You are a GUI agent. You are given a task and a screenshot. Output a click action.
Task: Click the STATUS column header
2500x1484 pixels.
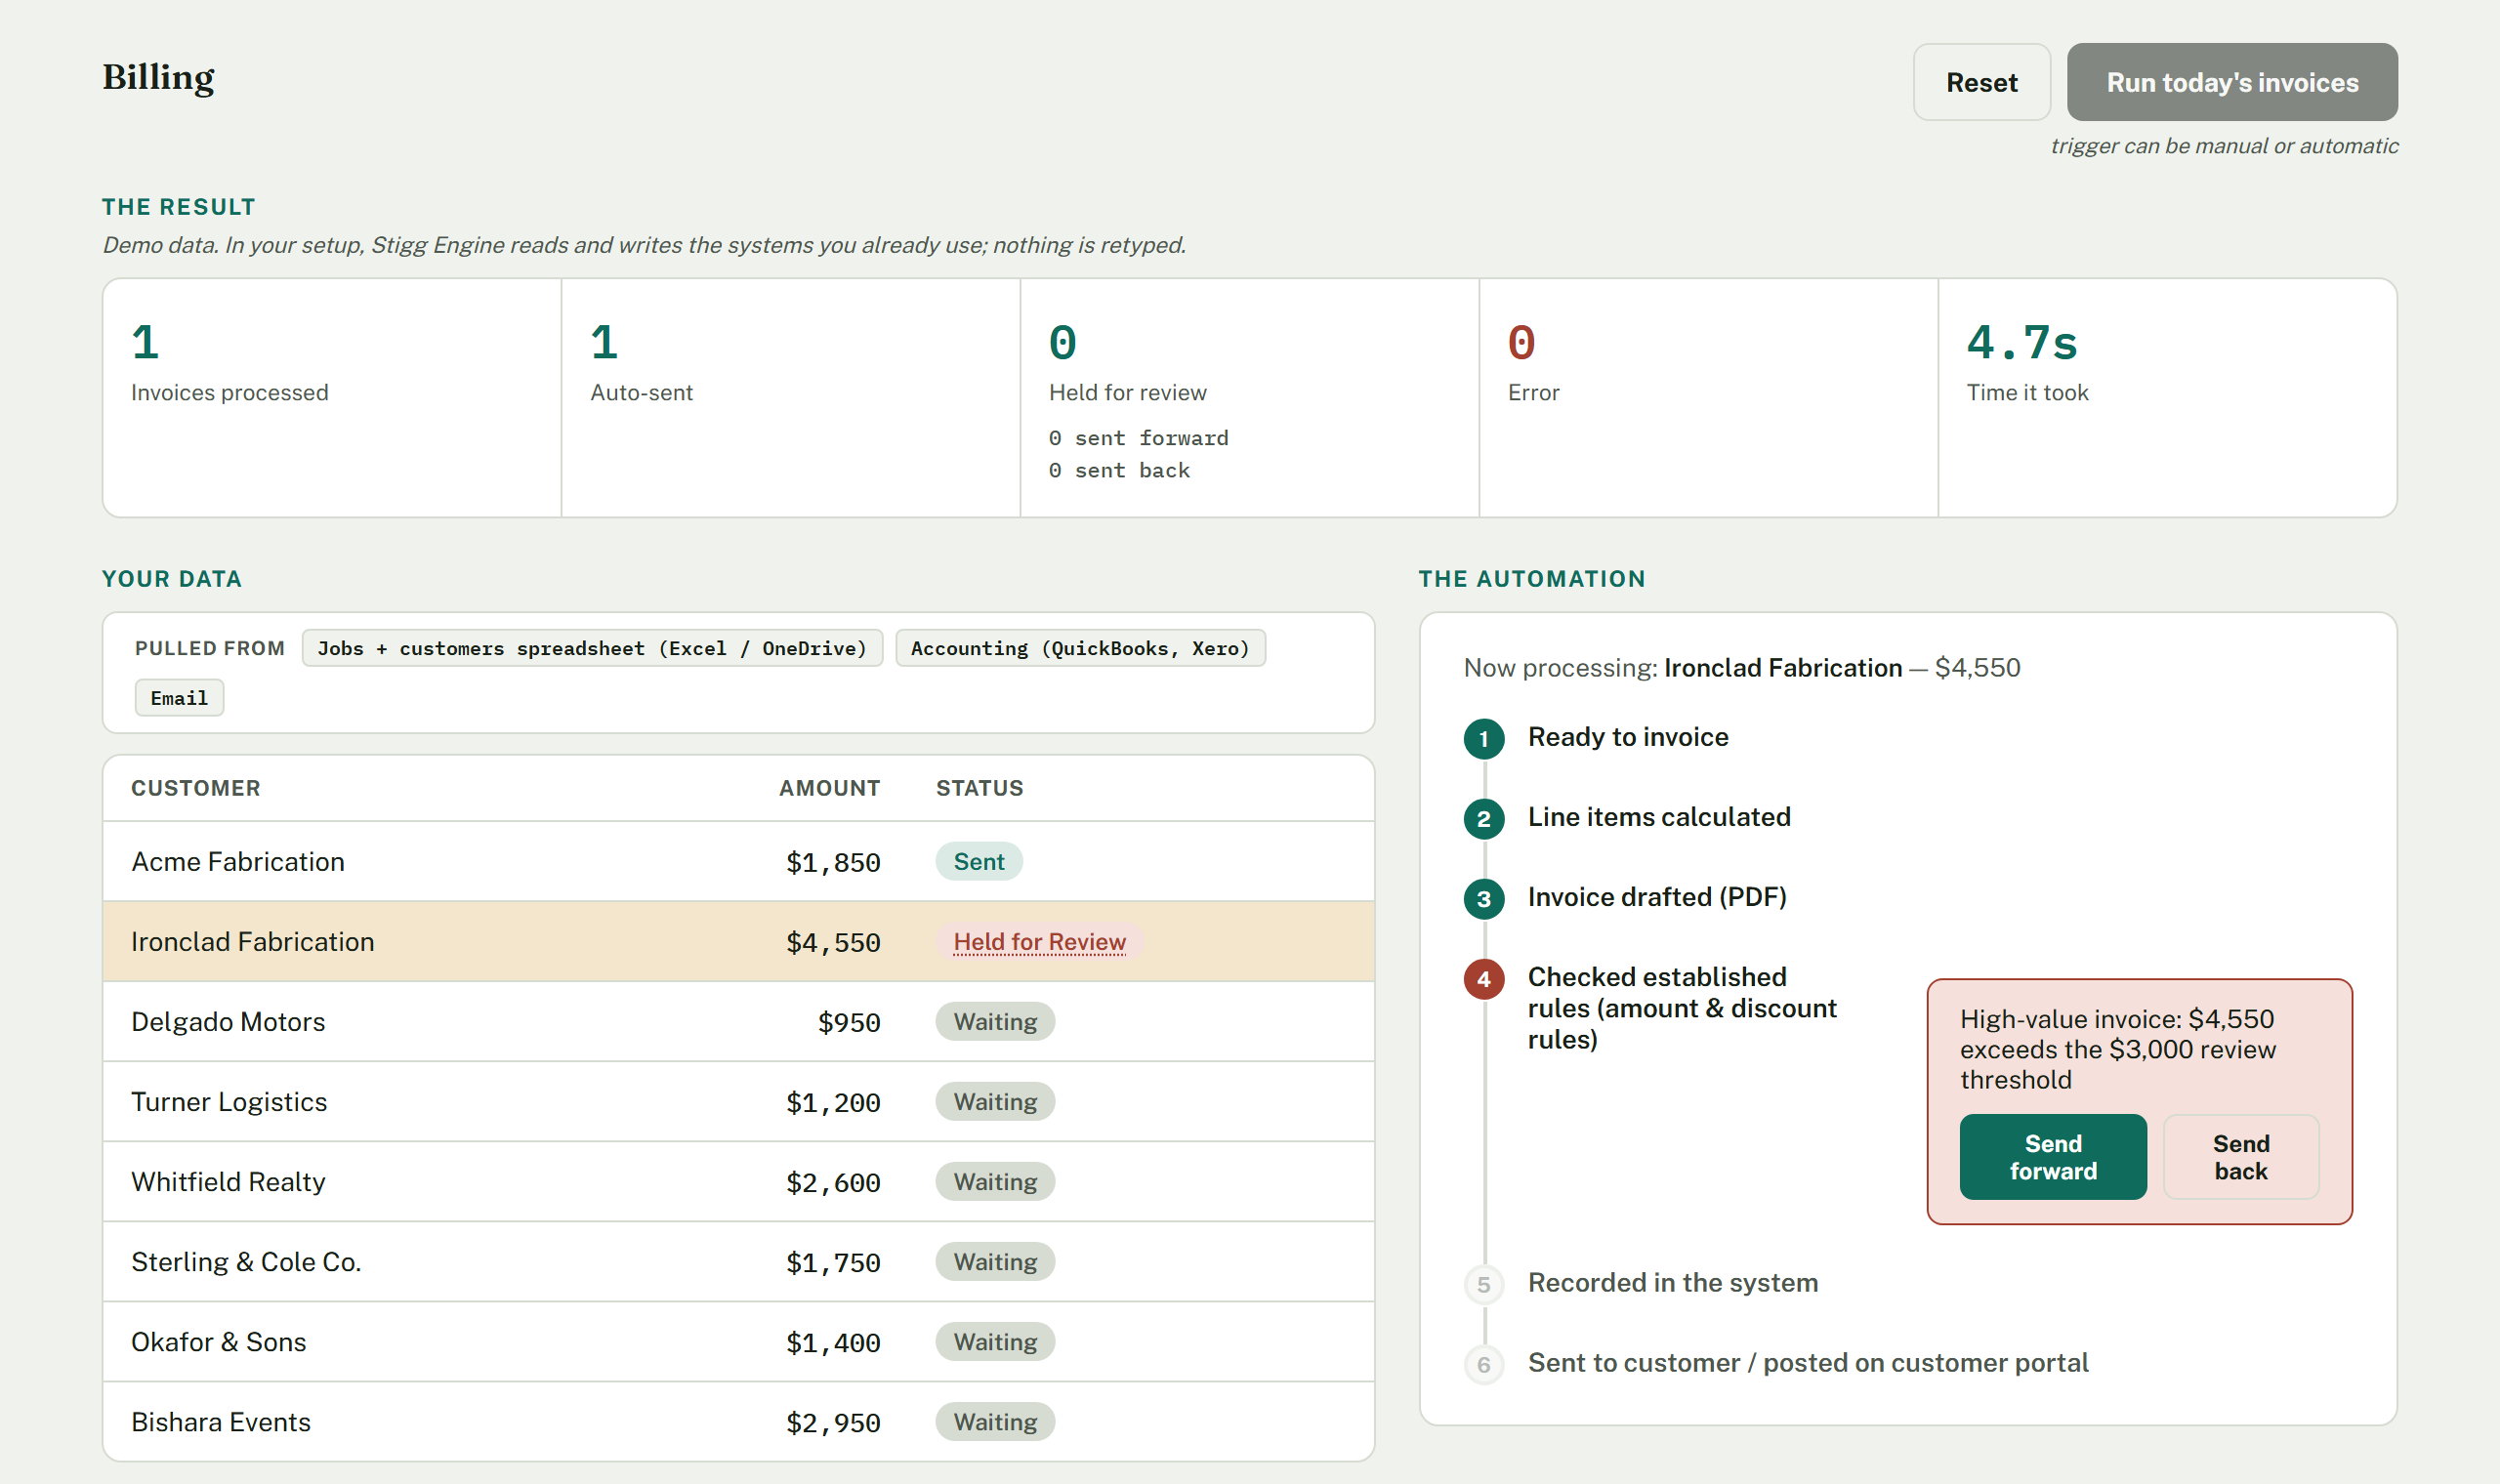coord(980,788)
